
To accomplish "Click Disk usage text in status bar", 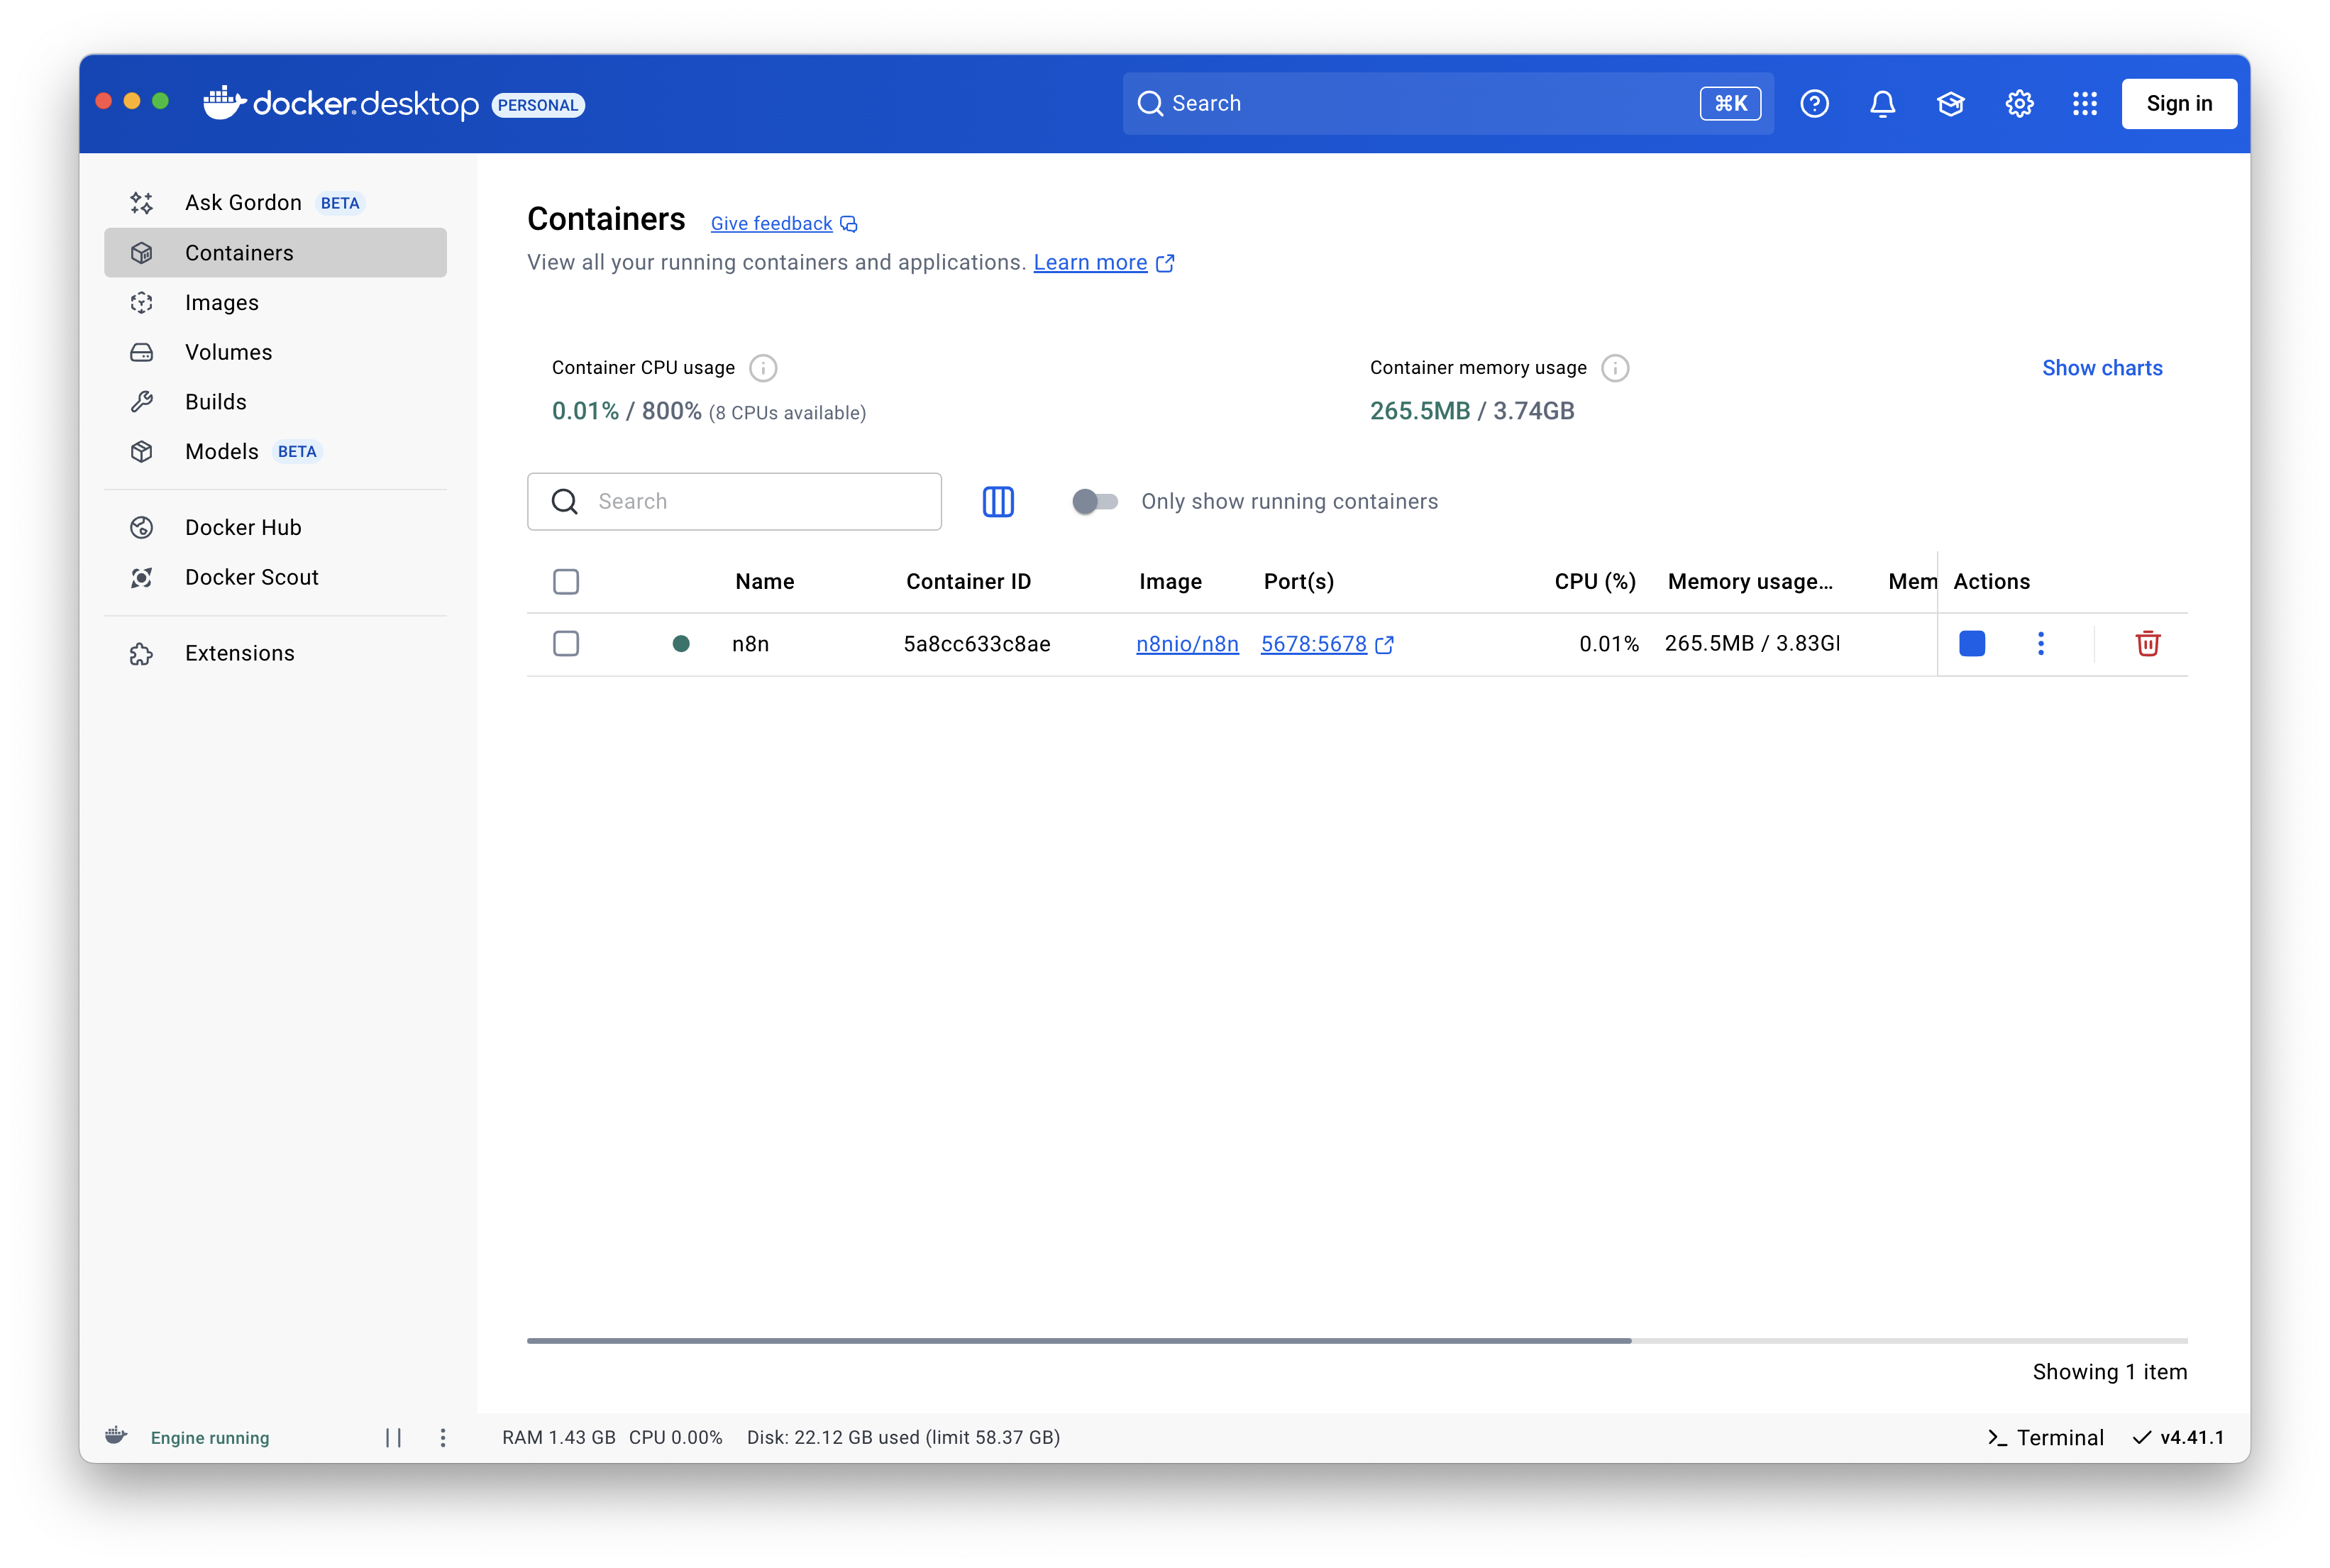I will 903,1437.
